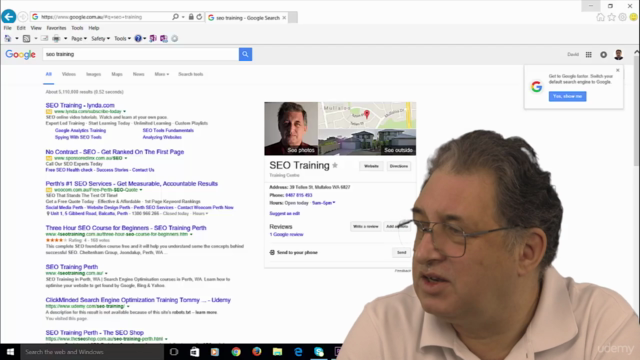Open a new tab beside the Google Search tab

[293, 18]
